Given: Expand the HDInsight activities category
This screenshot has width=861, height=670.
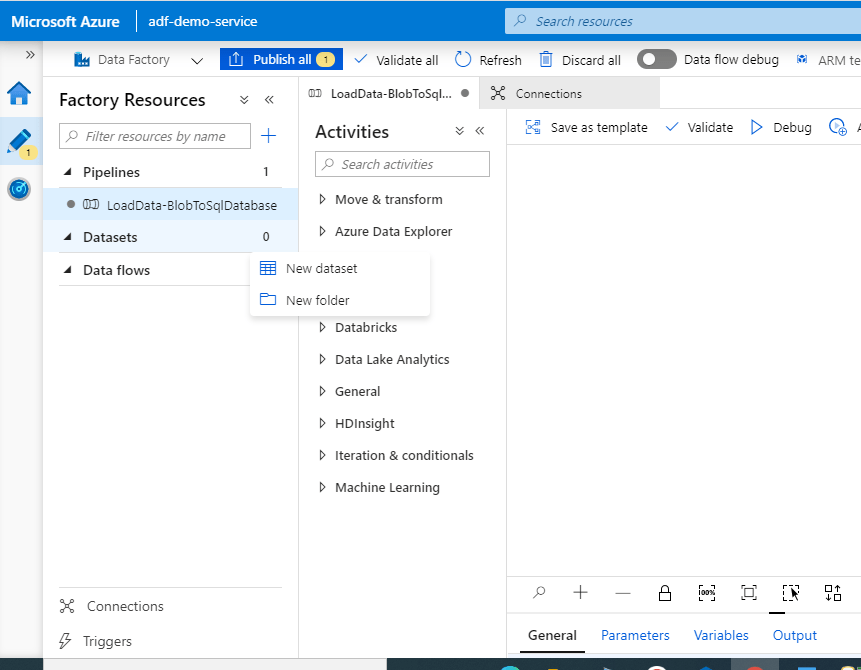Looking at the screenshot, I should pyautogui.click(x=322, y=423).
